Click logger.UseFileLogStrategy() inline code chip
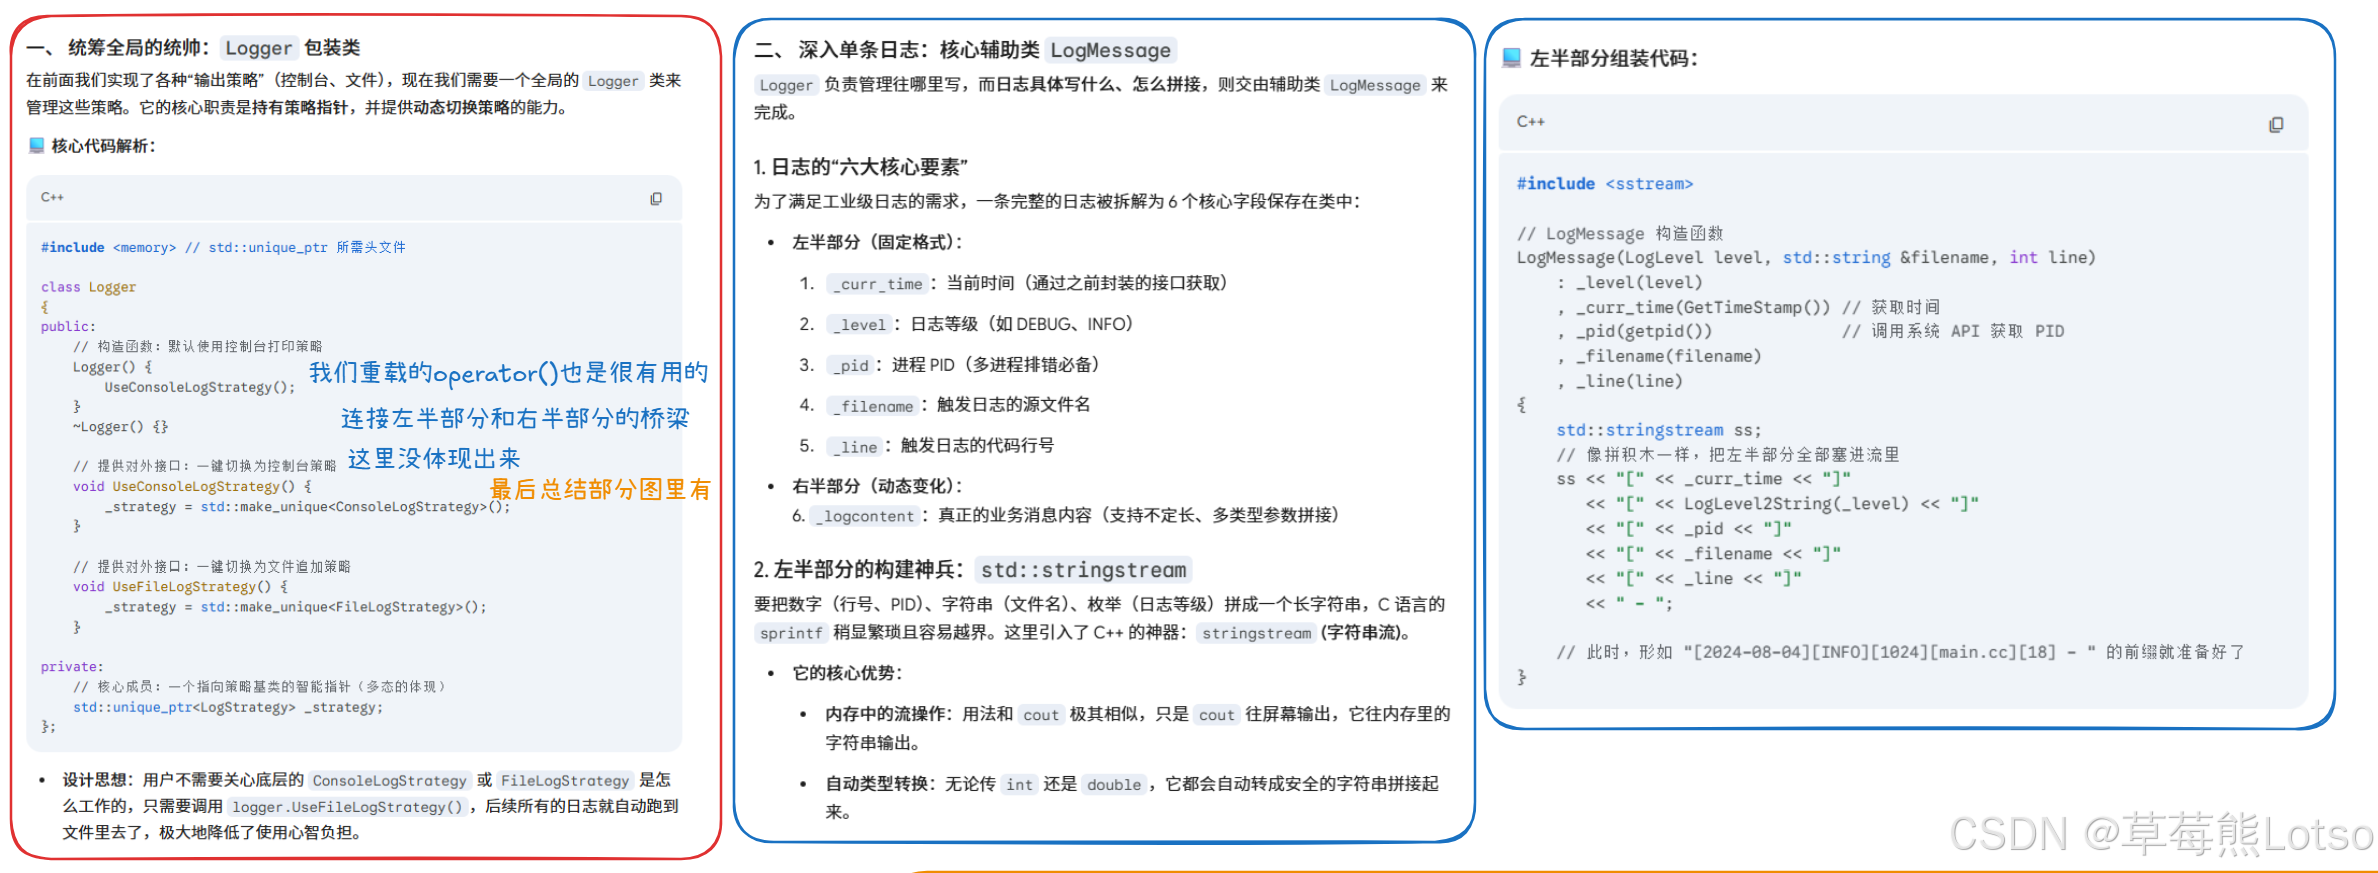The height and width of the screenshot is (873, 2378). [x=348, y=807]
